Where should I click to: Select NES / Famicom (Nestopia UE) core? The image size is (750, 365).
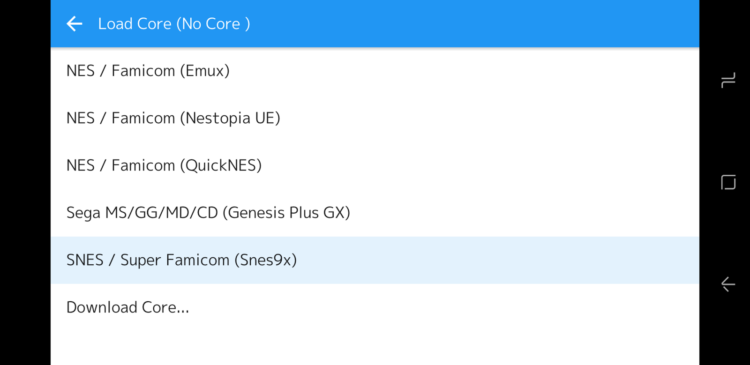click(x=375, y=118)
